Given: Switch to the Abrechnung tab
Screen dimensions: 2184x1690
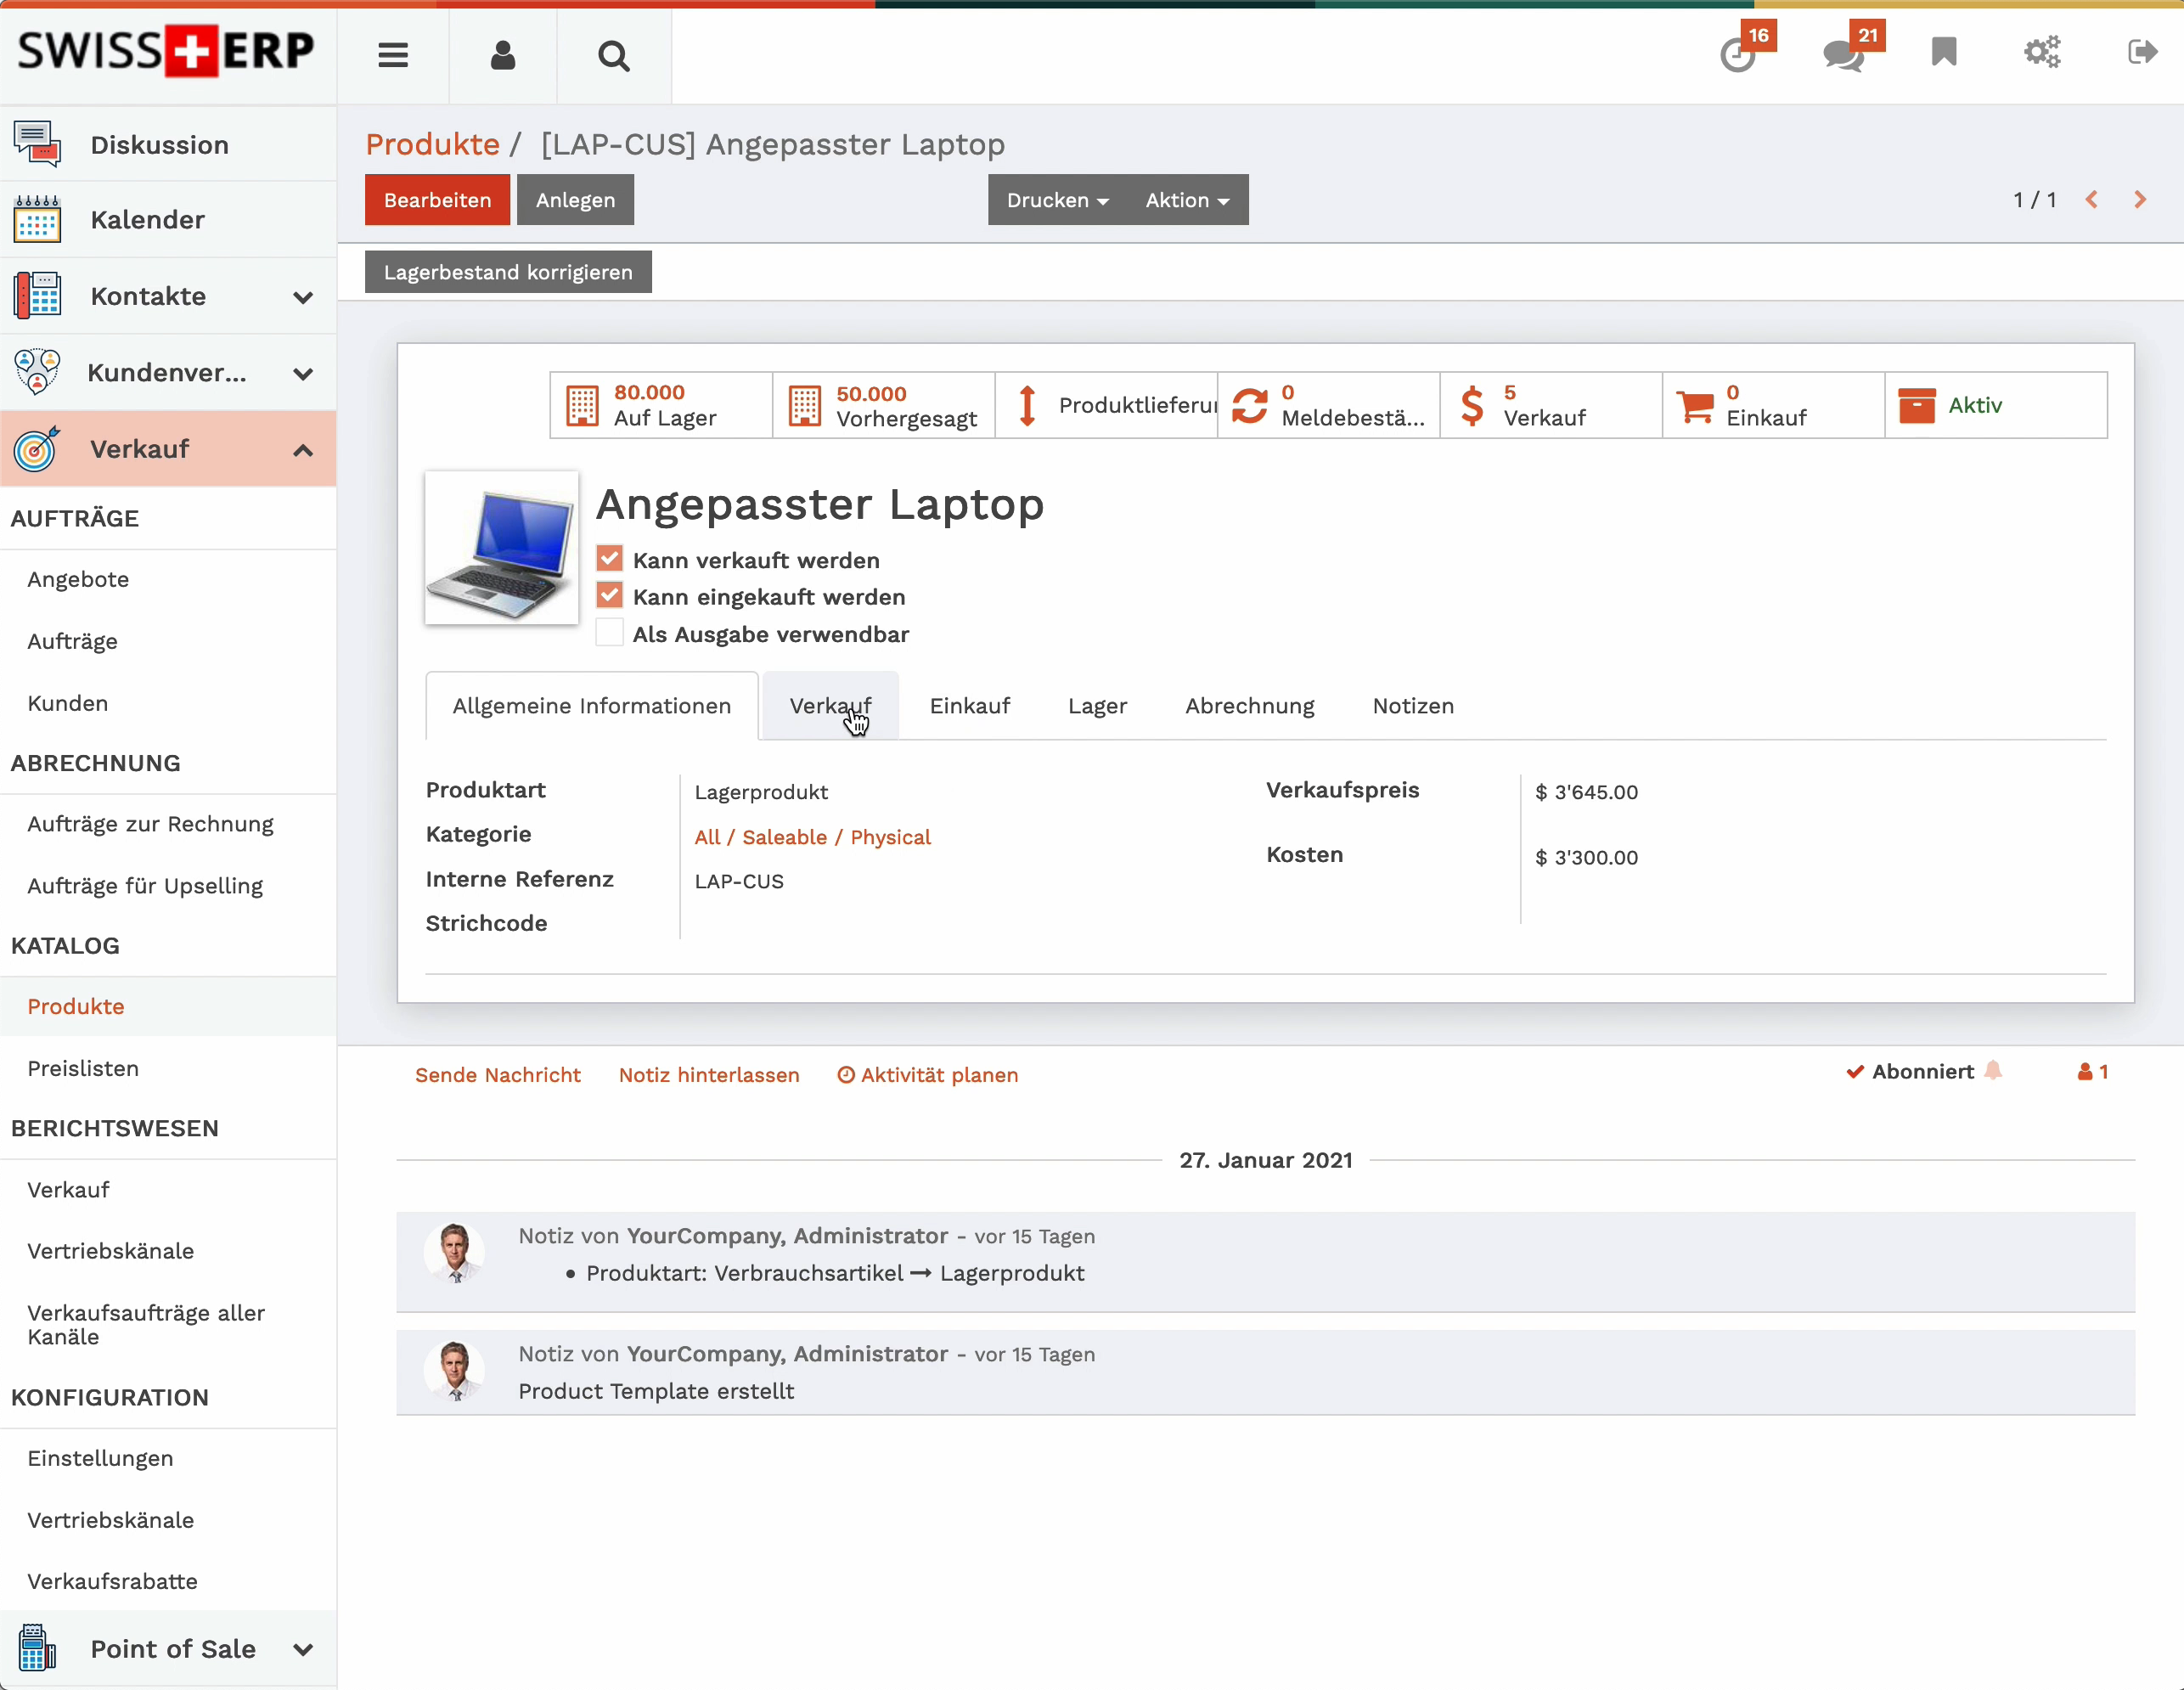Looking at the screenshot, I should click(1249, 706).
